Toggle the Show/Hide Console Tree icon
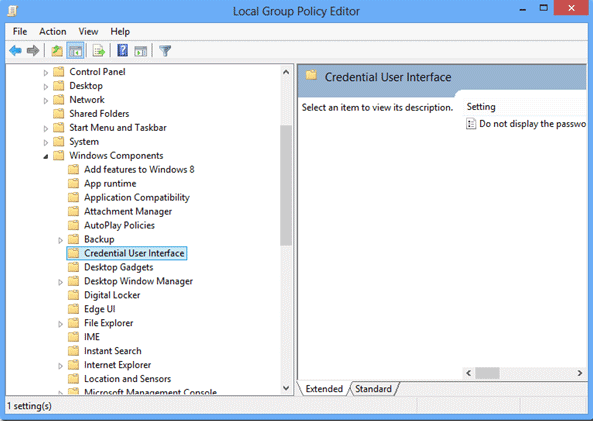This screenshot has height=421, width=593. click(x=75, y=50)
